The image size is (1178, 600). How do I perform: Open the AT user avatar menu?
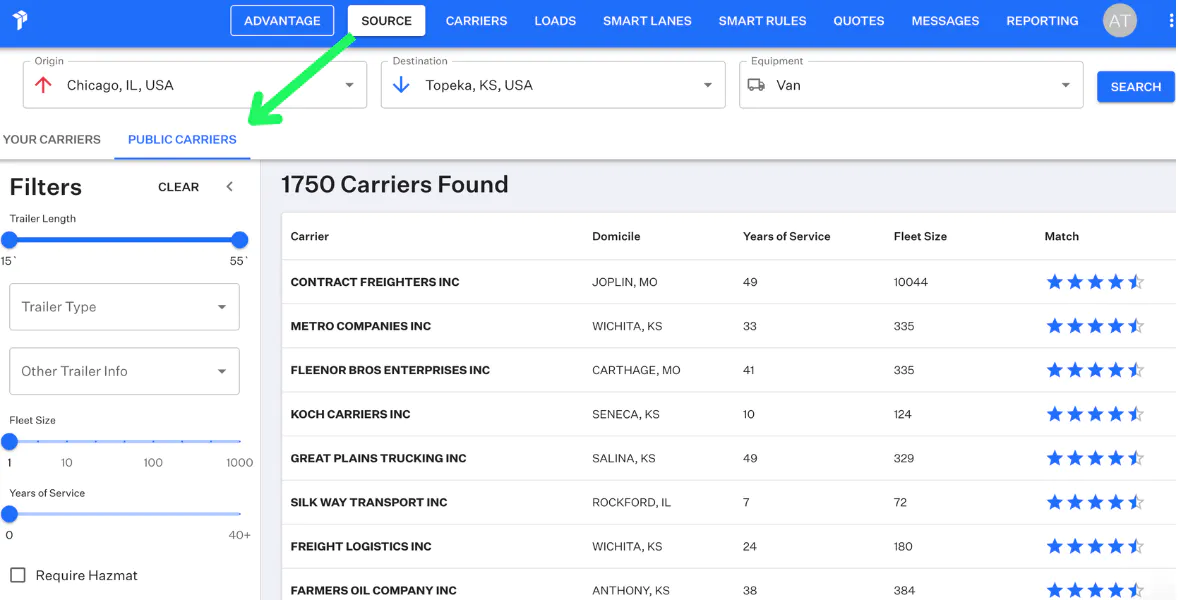pyautogui.click(x=1119, y=21)
